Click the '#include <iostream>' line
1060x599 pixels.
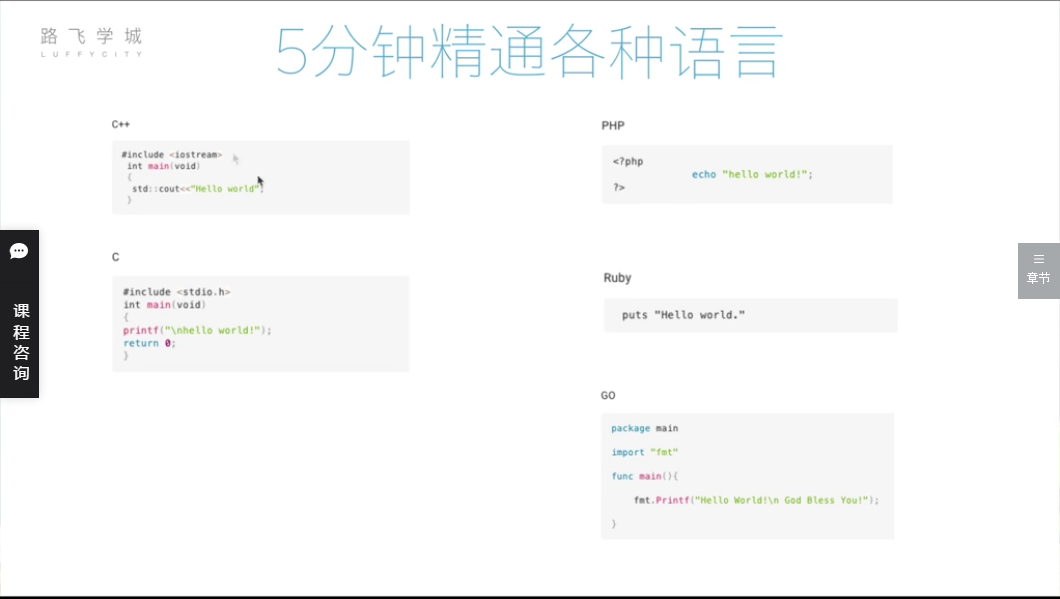[x=172, y=155]
